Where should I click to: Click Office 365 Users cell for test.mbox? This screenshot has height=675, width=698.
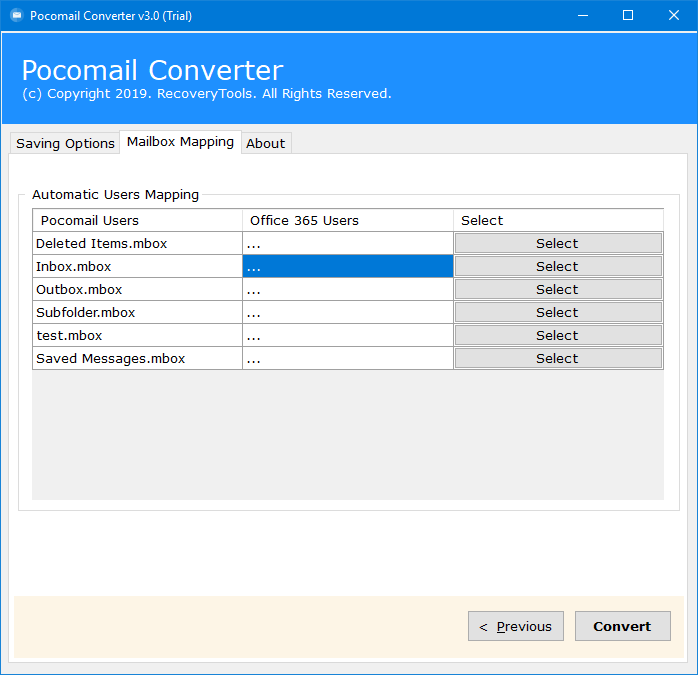(x=348, y=335)
